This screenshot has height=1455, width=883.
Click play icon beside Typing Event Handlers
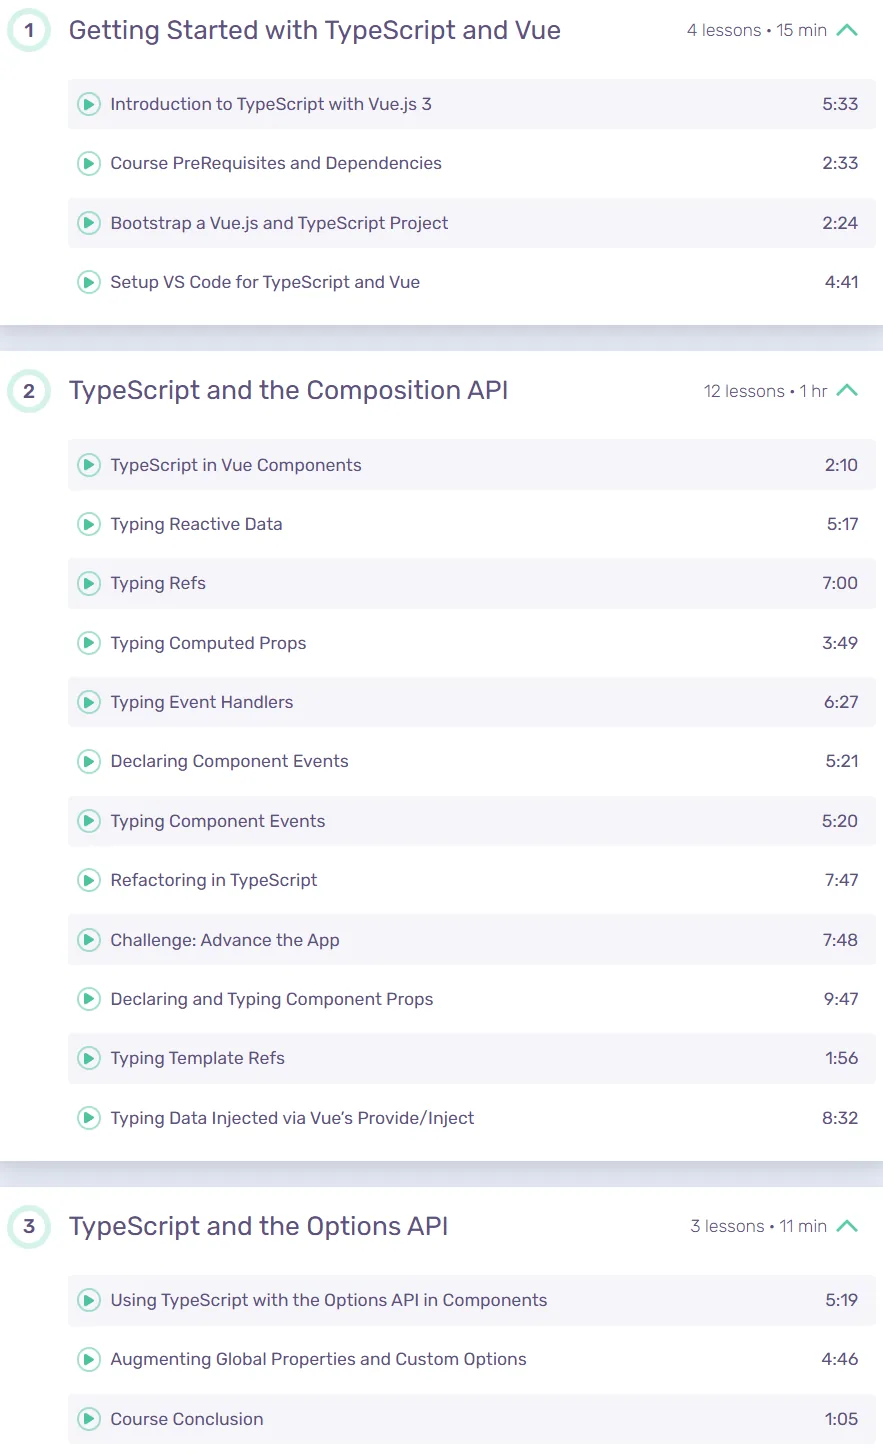[89, 702]
